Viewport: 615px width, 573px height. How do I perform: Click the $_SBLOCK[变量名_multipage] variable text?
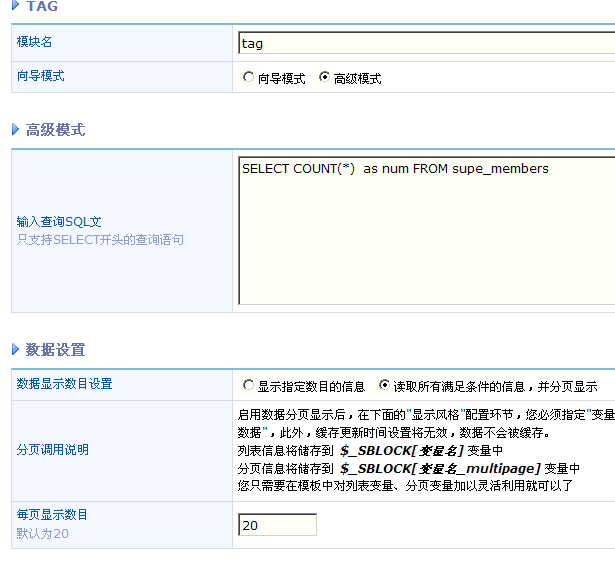click(x=440, y=468)
